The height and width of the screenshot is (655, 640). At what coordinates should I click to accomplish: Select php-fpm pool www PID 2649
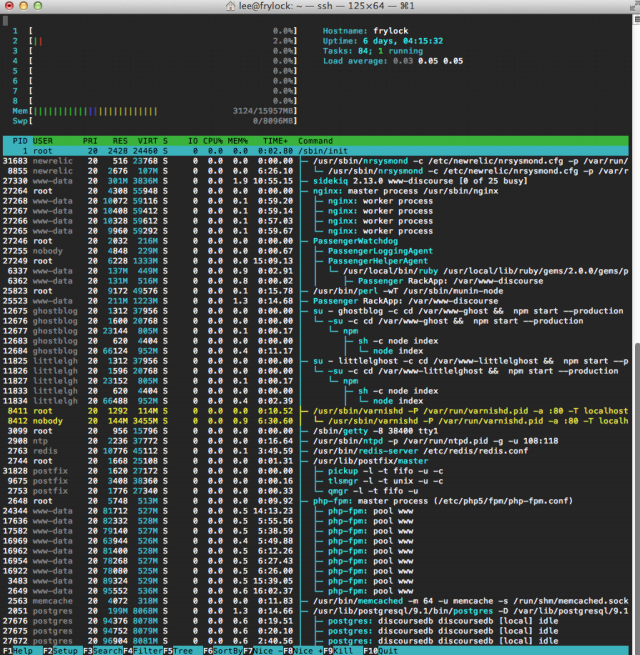click(x=315, y=591)
